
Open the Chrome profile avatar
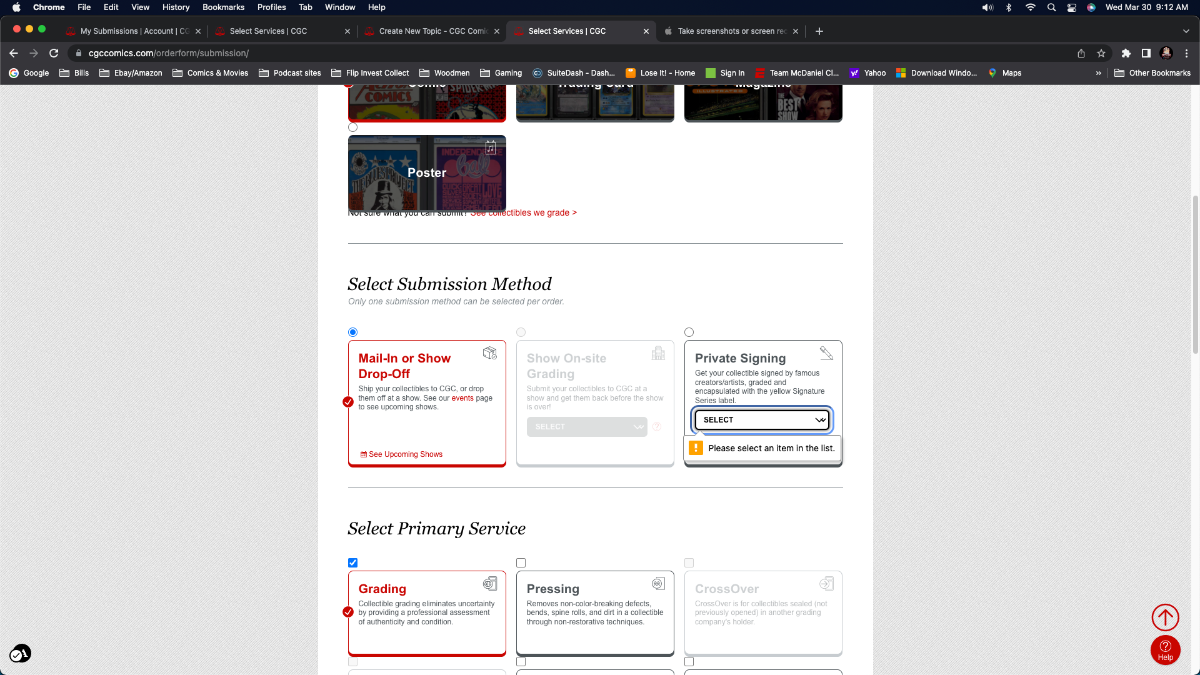click(1166, 53)
